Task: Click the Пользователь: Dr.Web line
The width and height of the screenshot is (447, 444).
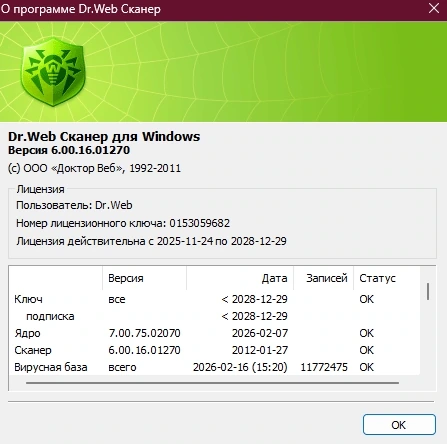Action: 74,205
